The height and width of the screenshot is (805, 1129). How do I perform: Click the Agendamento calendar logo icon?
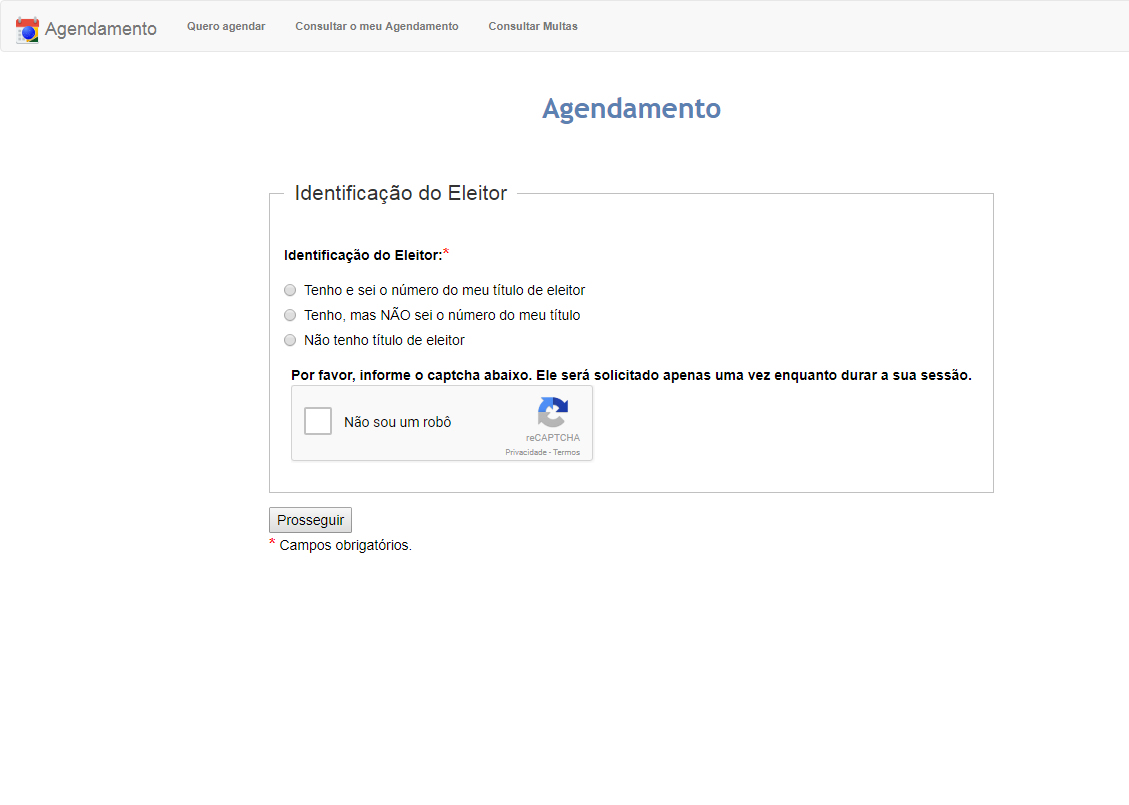(27, 29)
